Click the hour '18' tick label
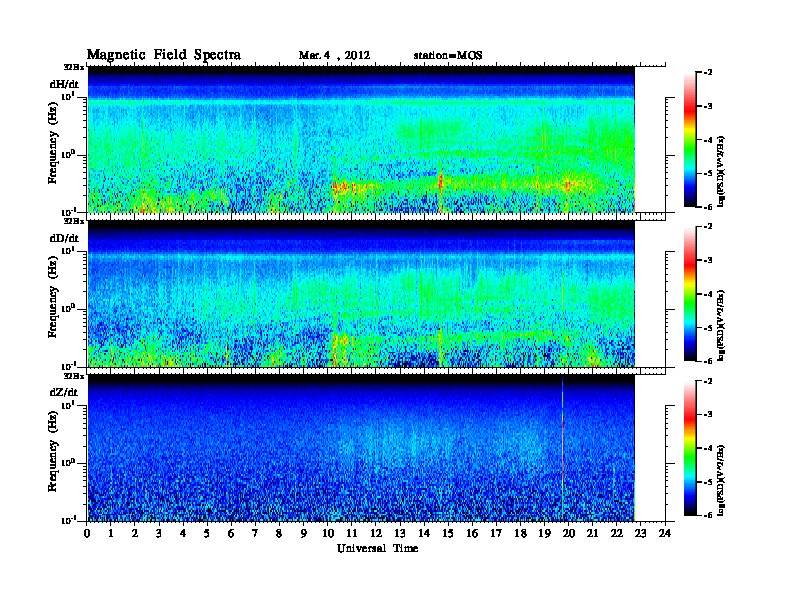 pos(521,534)
